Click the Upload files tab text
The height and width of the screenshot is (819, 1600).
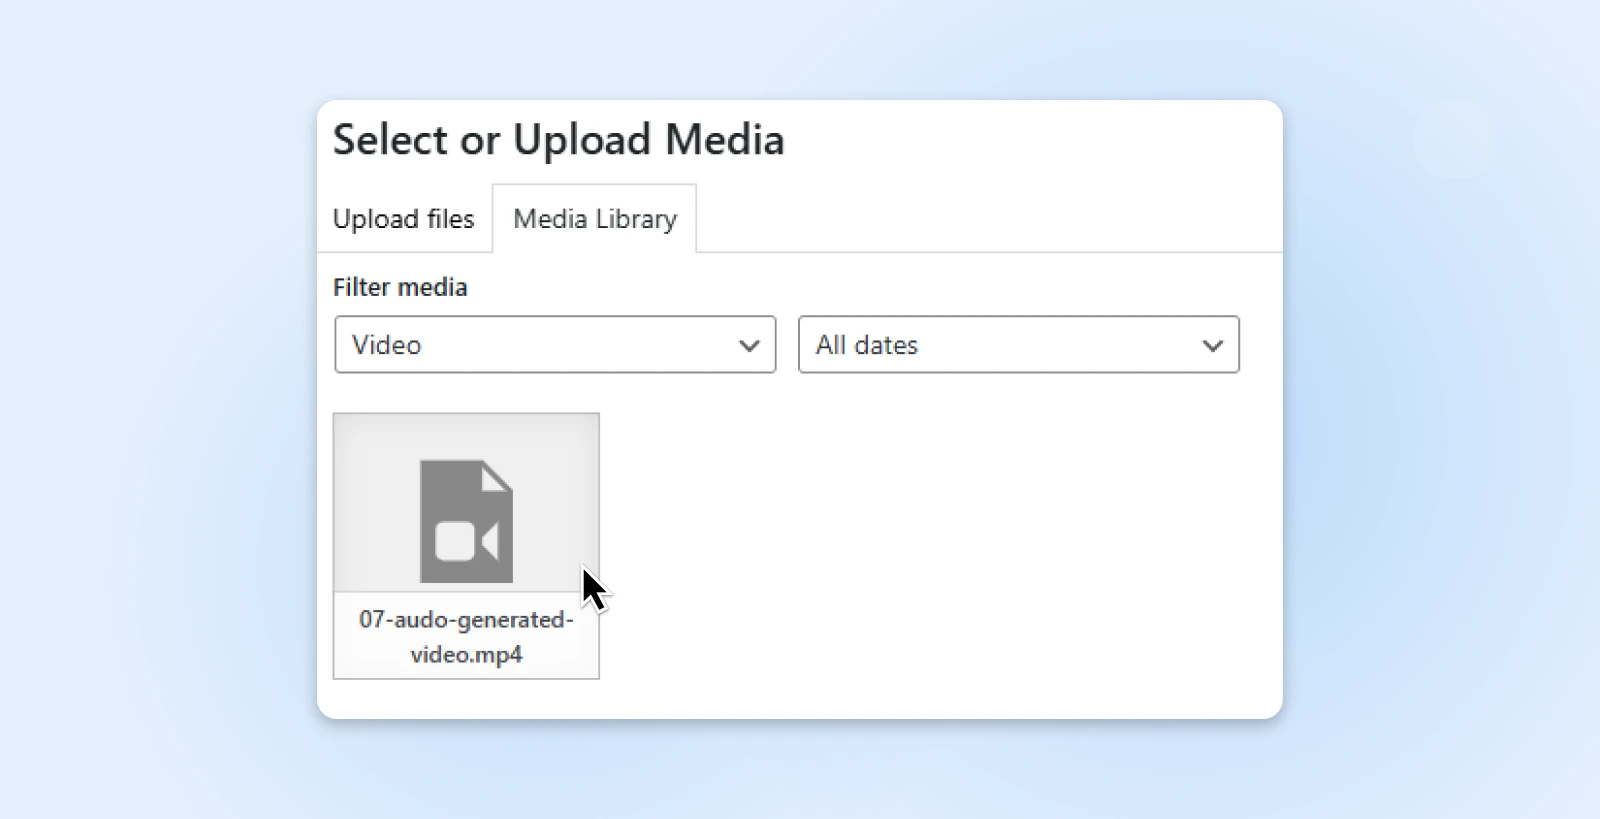[x=403, y=219]
